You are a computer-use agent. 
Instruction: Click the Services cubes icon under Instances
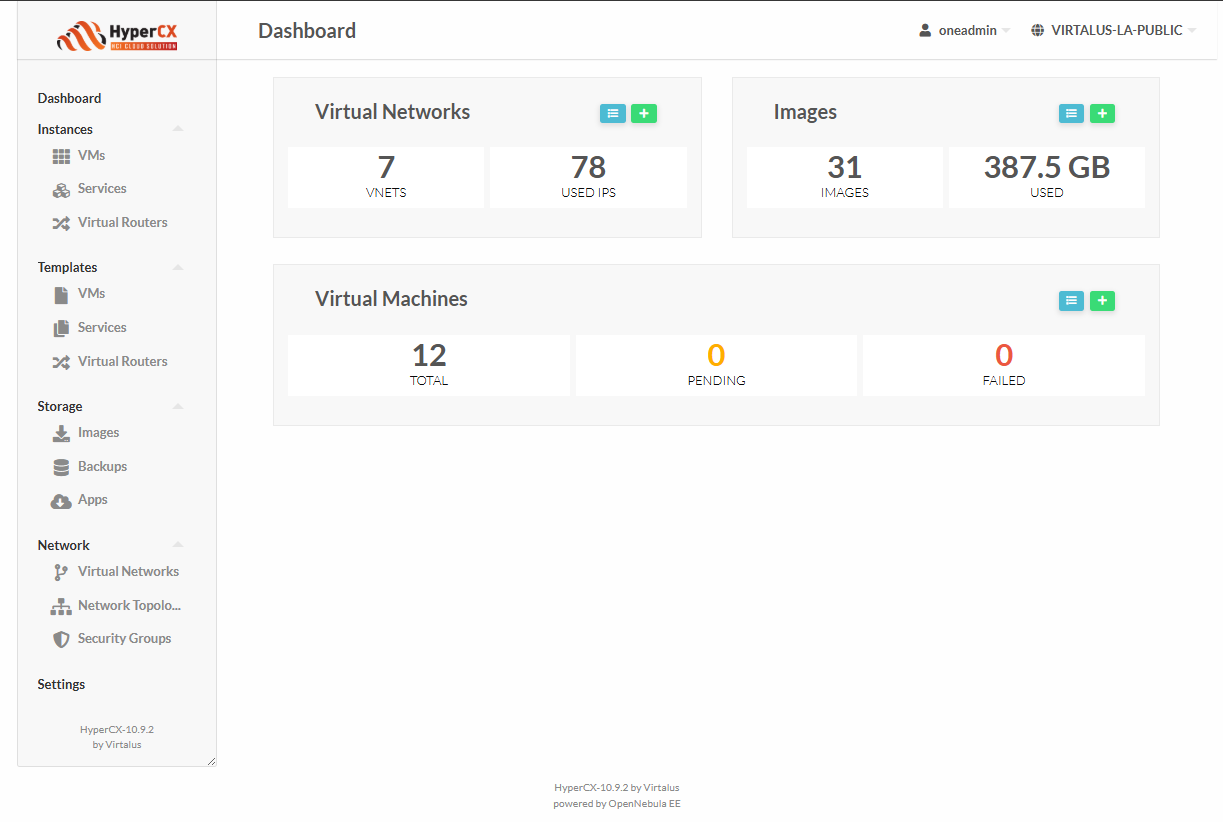[x=61, y=189]
